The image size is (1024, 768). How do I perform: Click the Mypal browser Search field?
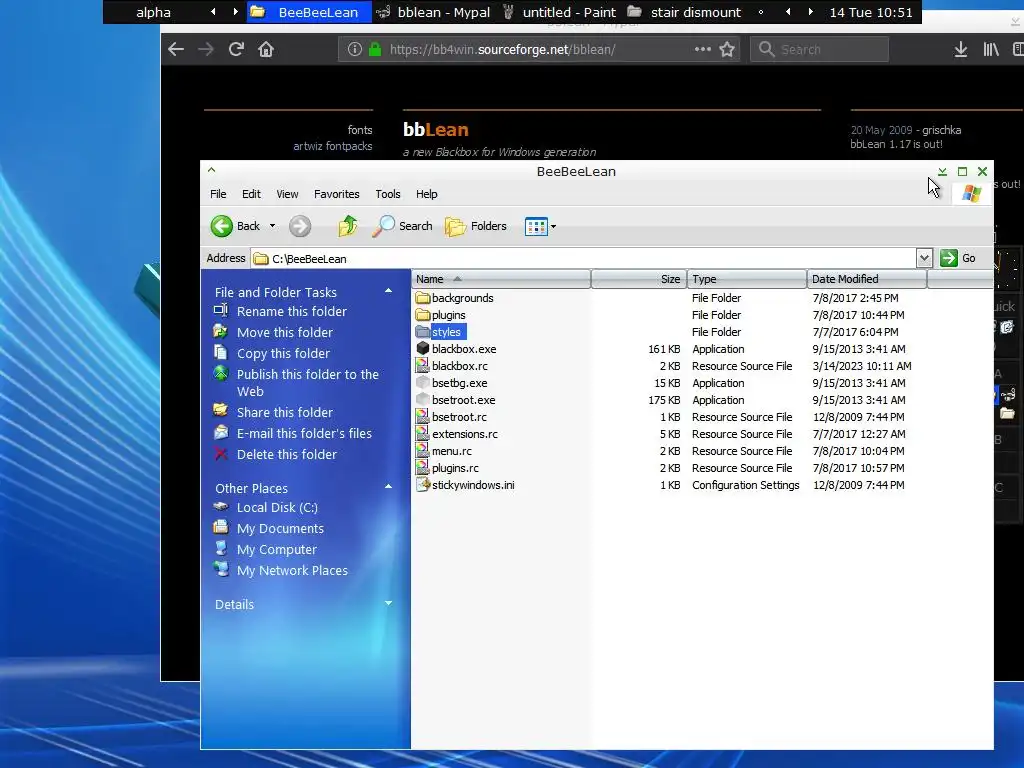(x=820, y=49)
